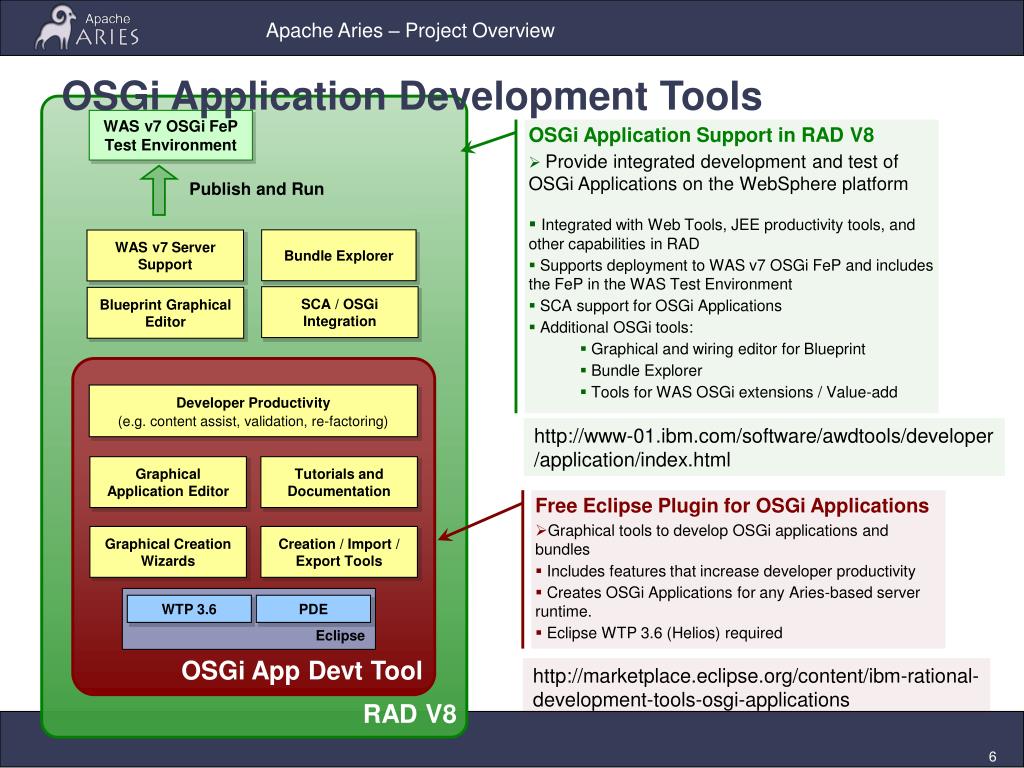Click the sub-bullet Bundle Explorer
This screenshot has width=1024, height=768.
[641, 370]
